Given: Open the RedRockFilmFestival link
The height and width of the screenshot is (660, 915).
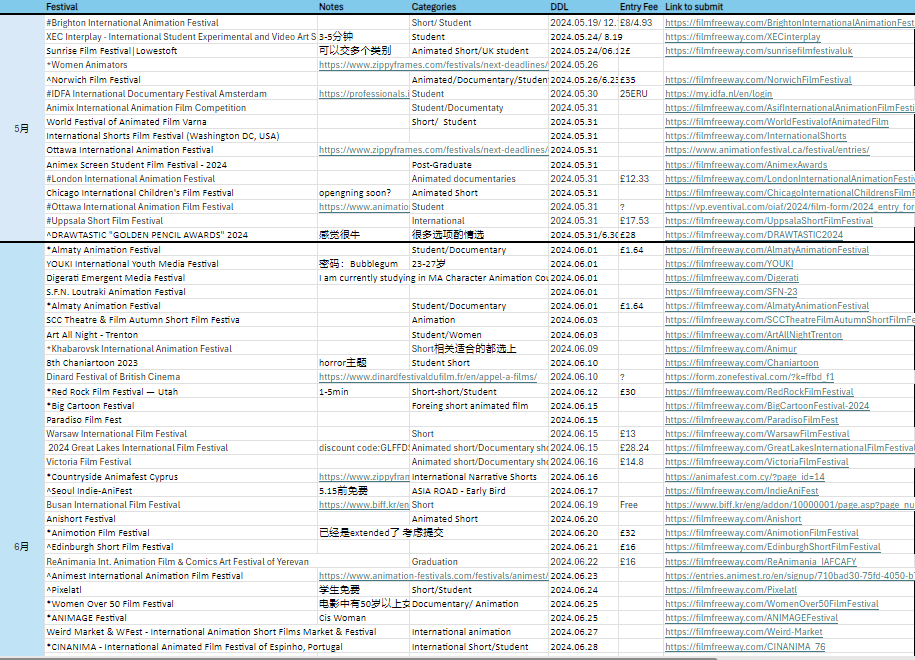Looking at the screenshot, I should [759, 392].
